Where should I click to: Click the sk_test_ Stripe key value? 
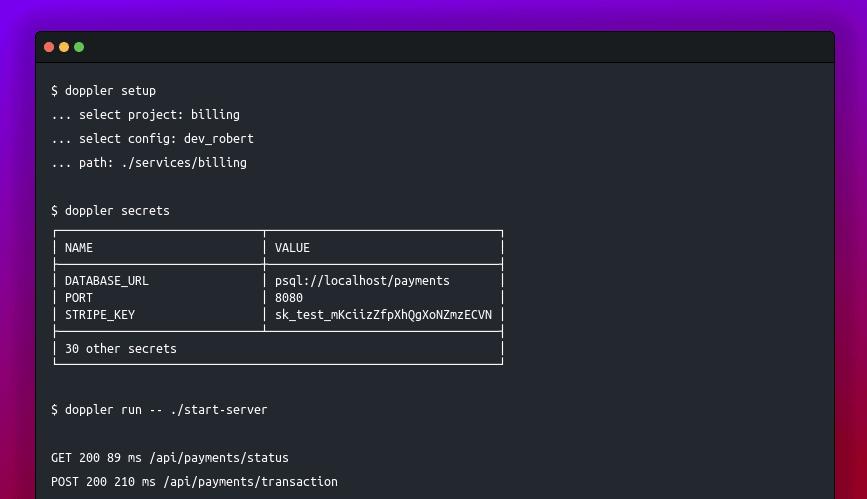pyautogui.click(x=383, y=315)
